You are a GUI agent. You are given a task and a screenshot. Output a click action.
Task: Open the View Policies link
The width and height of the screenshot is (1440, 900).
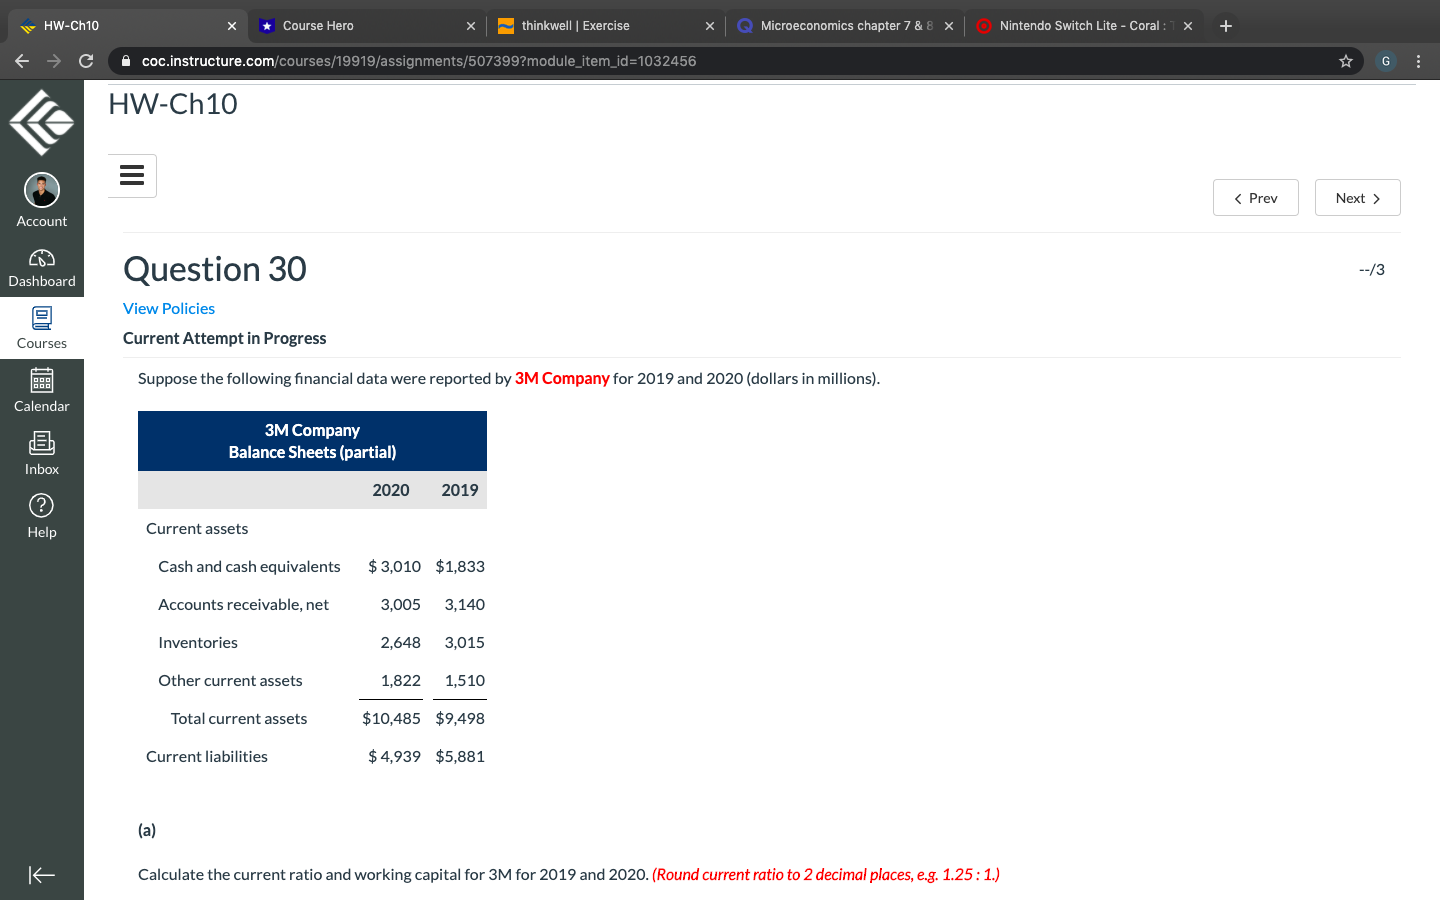168,308
